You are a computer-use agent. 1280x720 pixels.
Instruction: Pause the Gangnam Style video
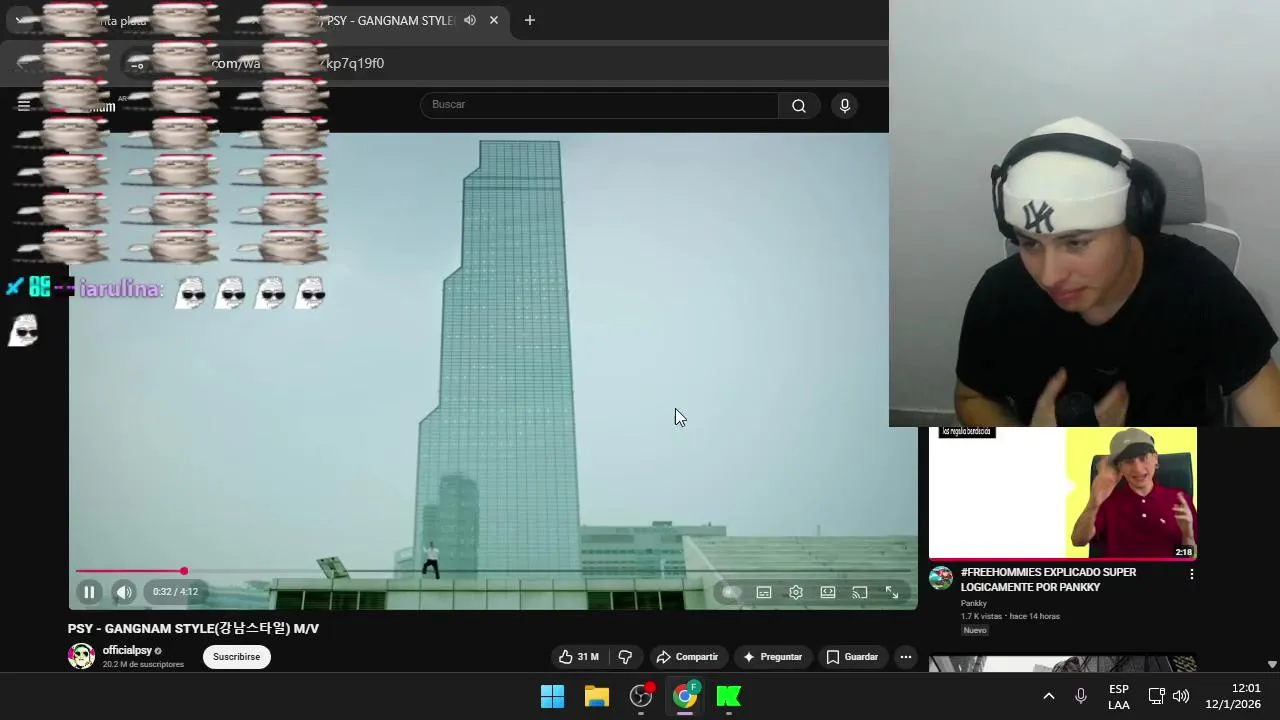(x=89, y=592)
